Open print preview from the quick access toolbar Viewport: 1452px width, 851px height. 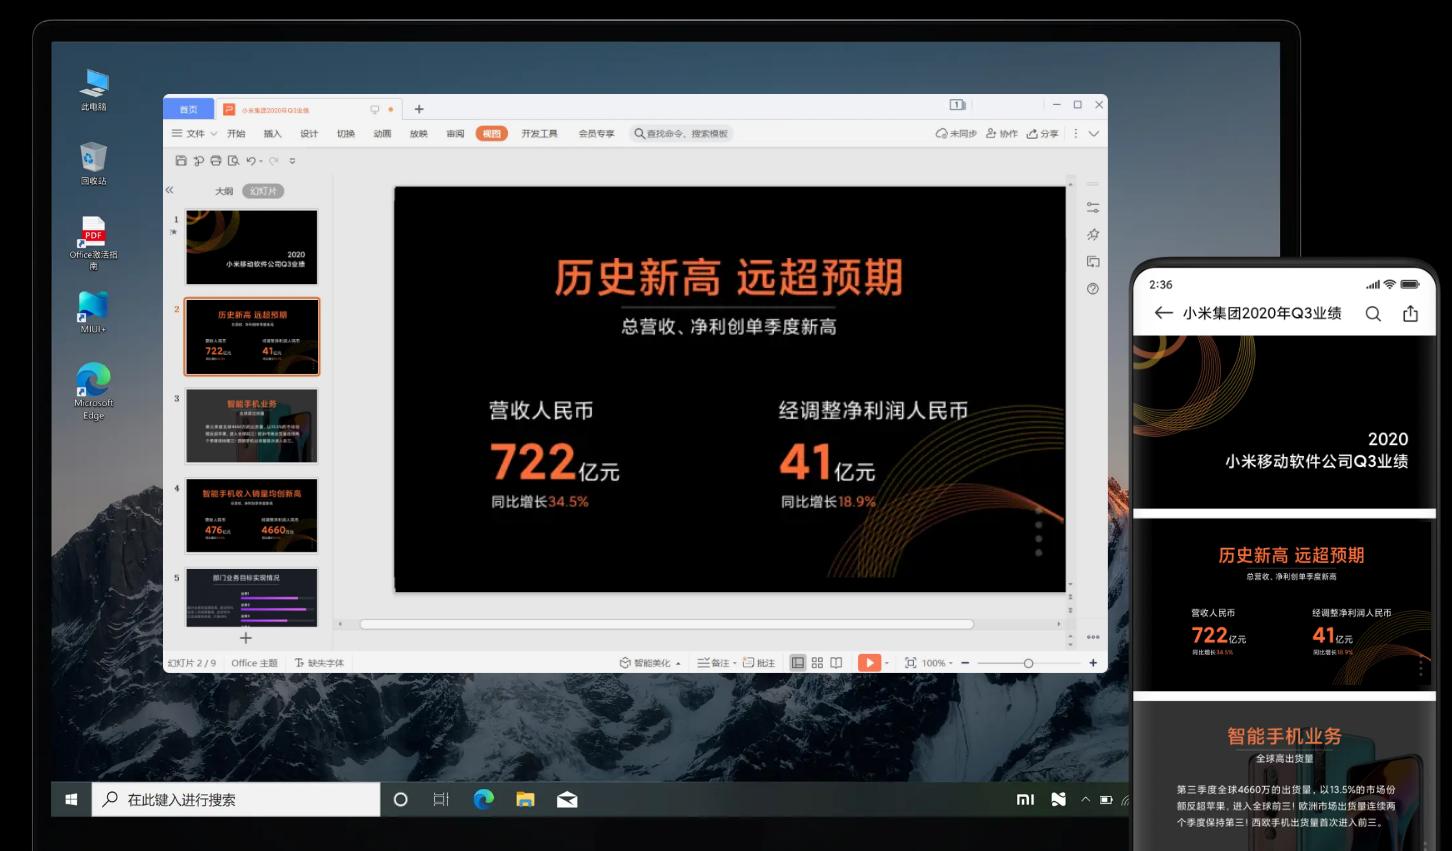pyautogui.click(x=234, y=160)
